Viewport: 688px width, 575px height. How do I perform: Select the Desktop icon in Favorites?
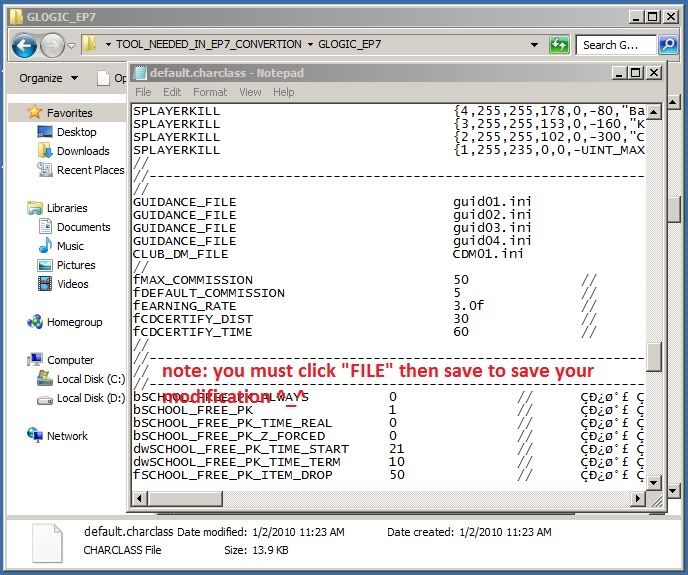tap(76, 132)
